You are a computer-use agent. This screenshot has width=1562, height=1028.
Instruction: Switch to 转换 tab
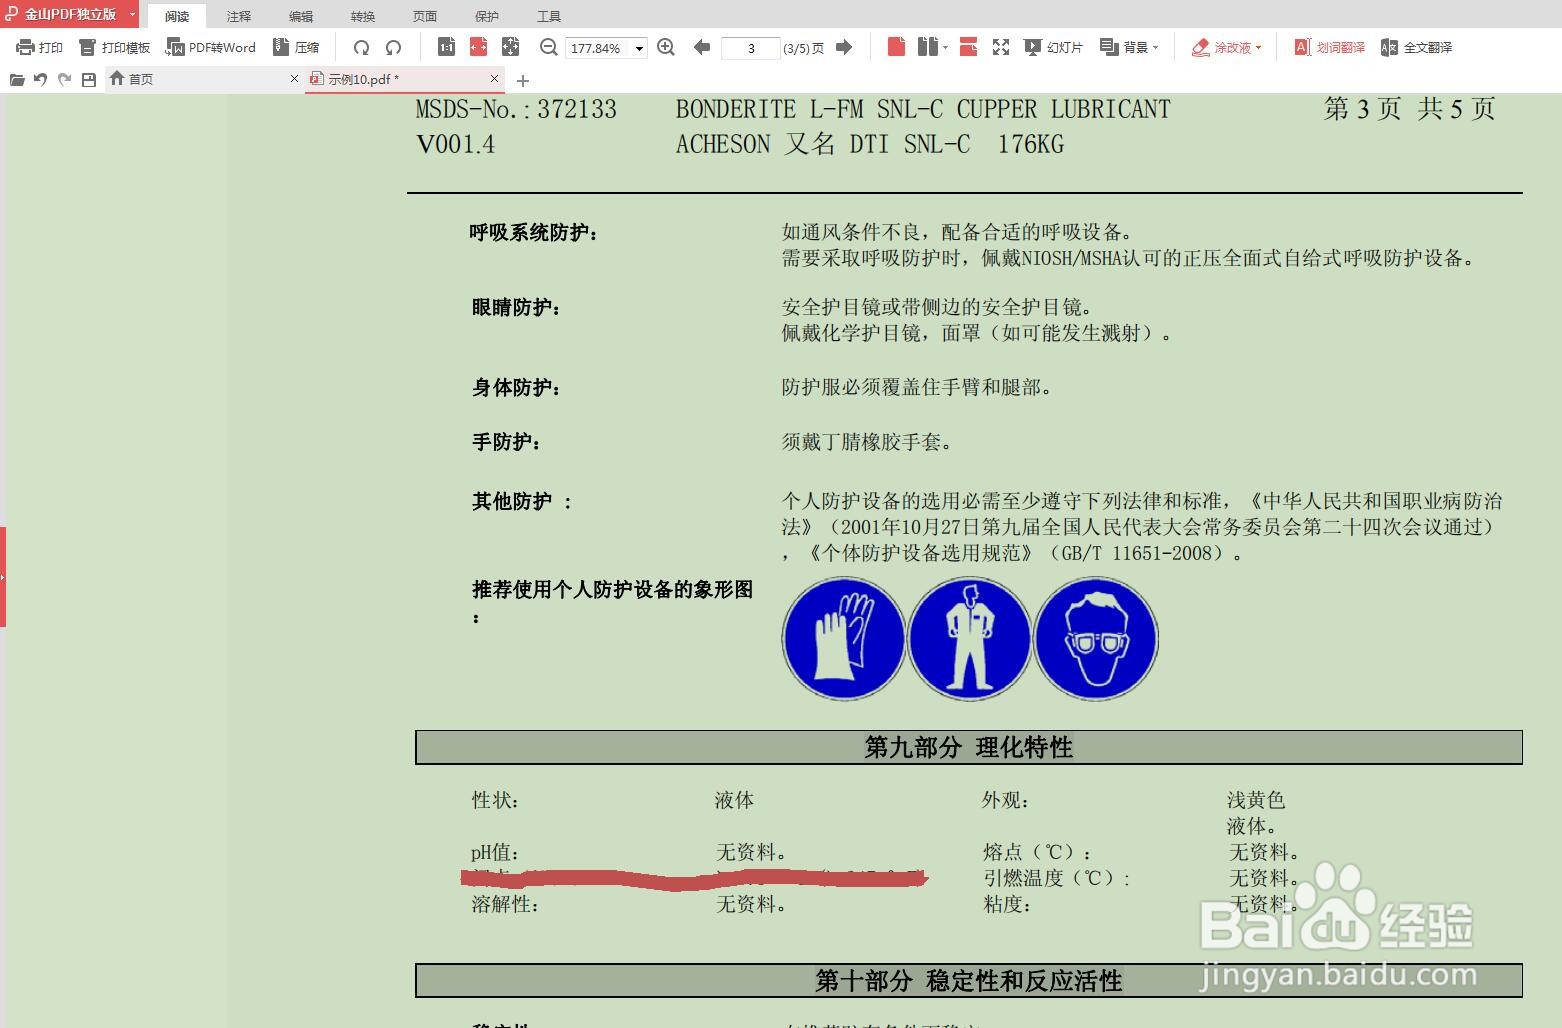pyautogui.click(x=363, y=16)
